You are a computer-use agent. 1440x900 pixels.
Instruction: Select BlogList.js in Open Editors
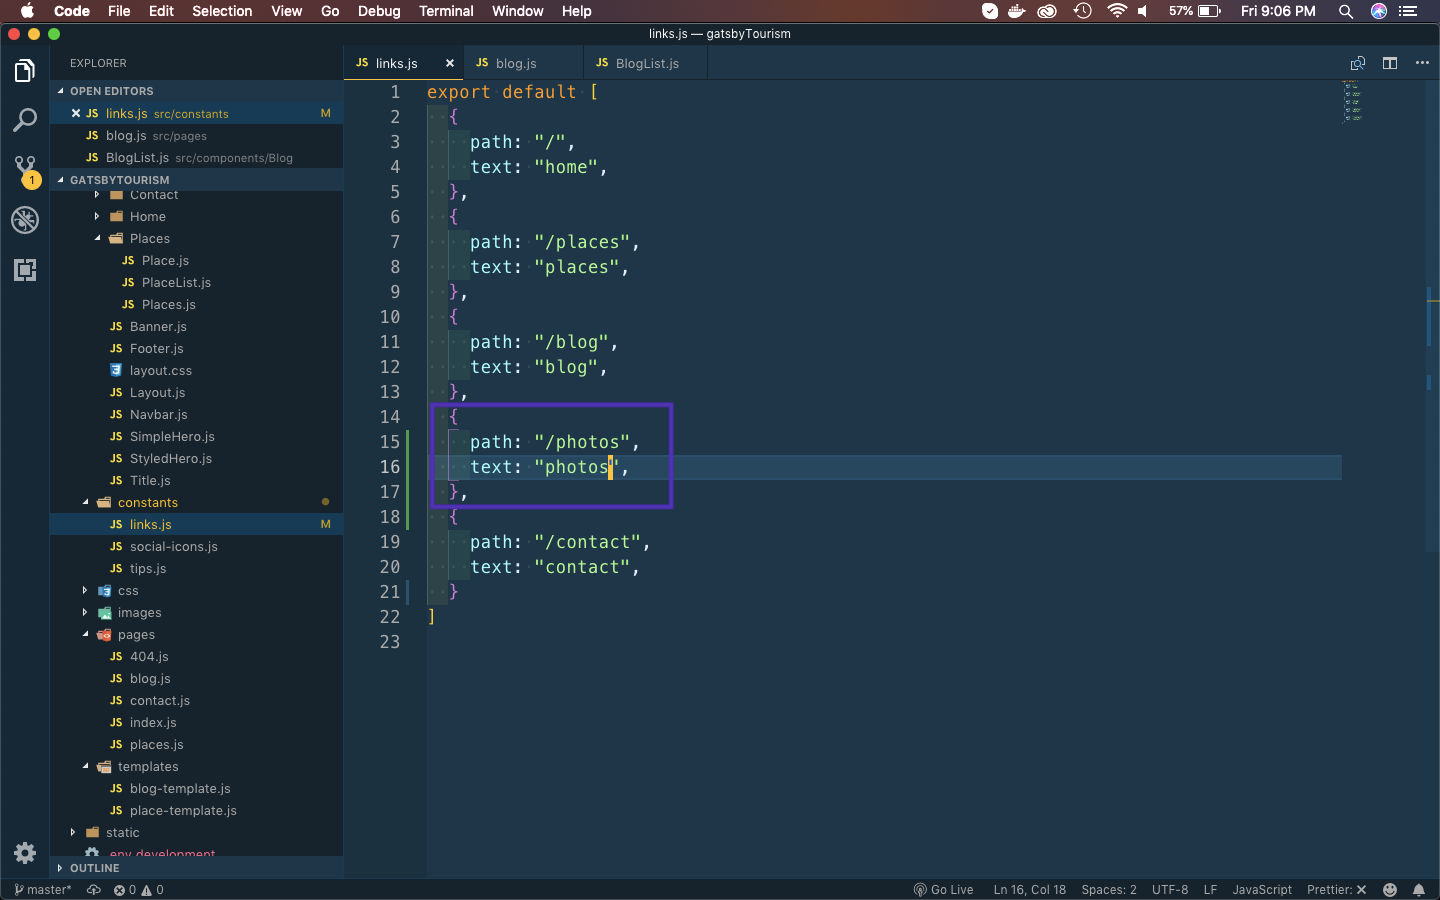point(196,158)
